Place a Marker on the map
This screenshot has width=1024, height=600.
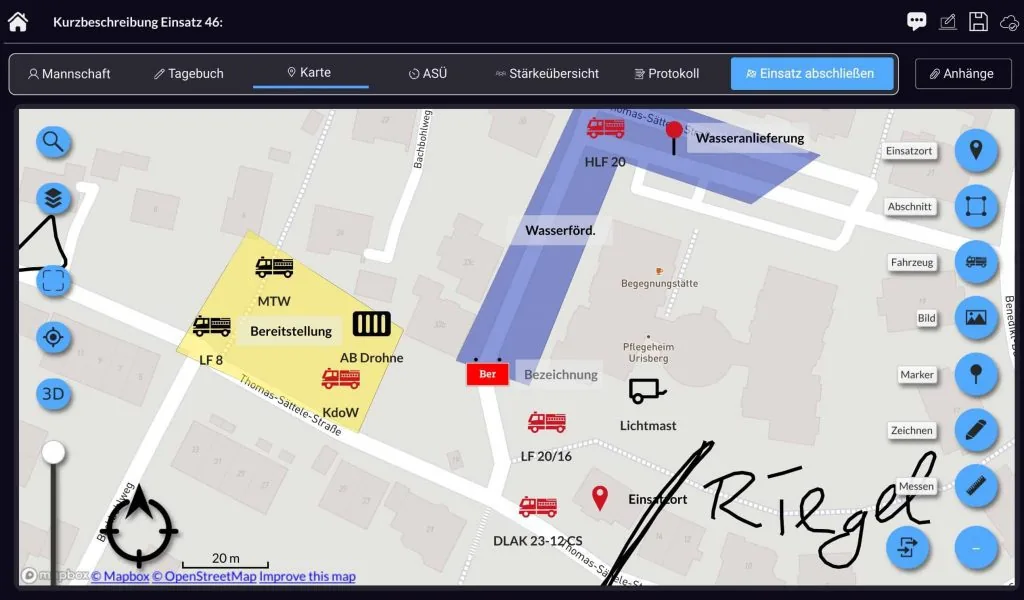[976, 374]
